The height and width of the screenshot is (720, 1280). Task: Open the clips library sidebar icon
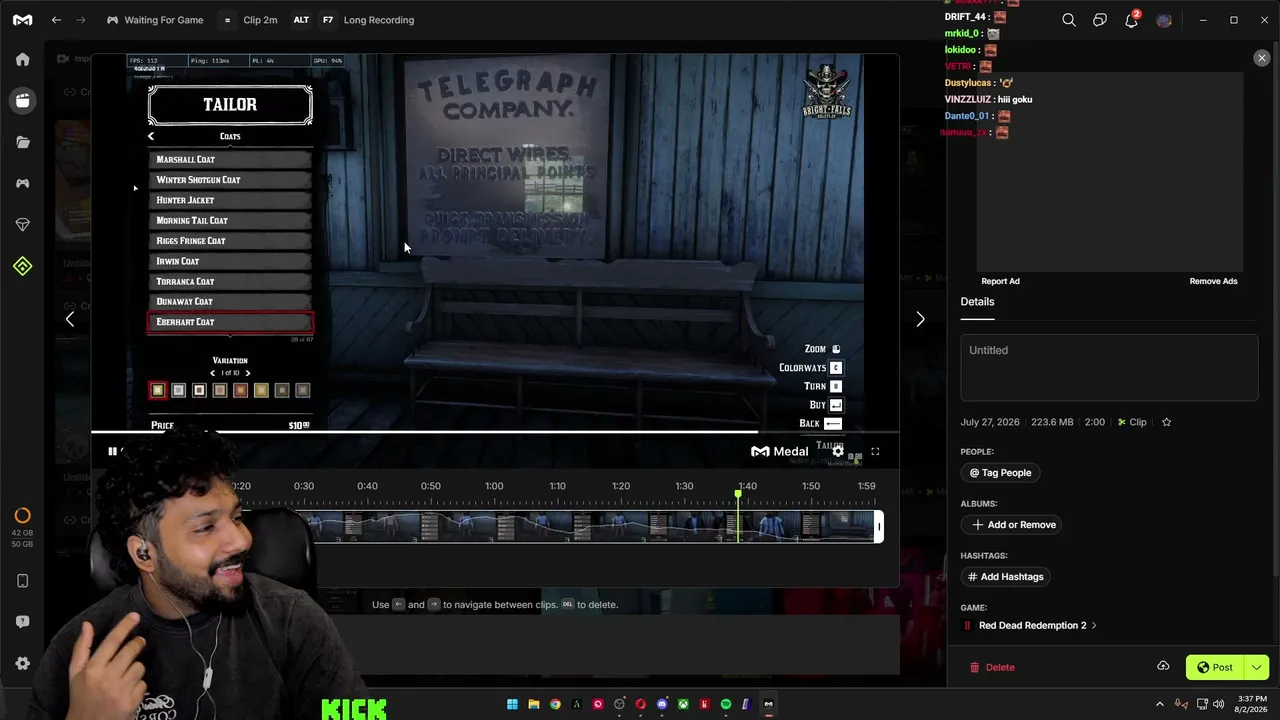(23, 101)
